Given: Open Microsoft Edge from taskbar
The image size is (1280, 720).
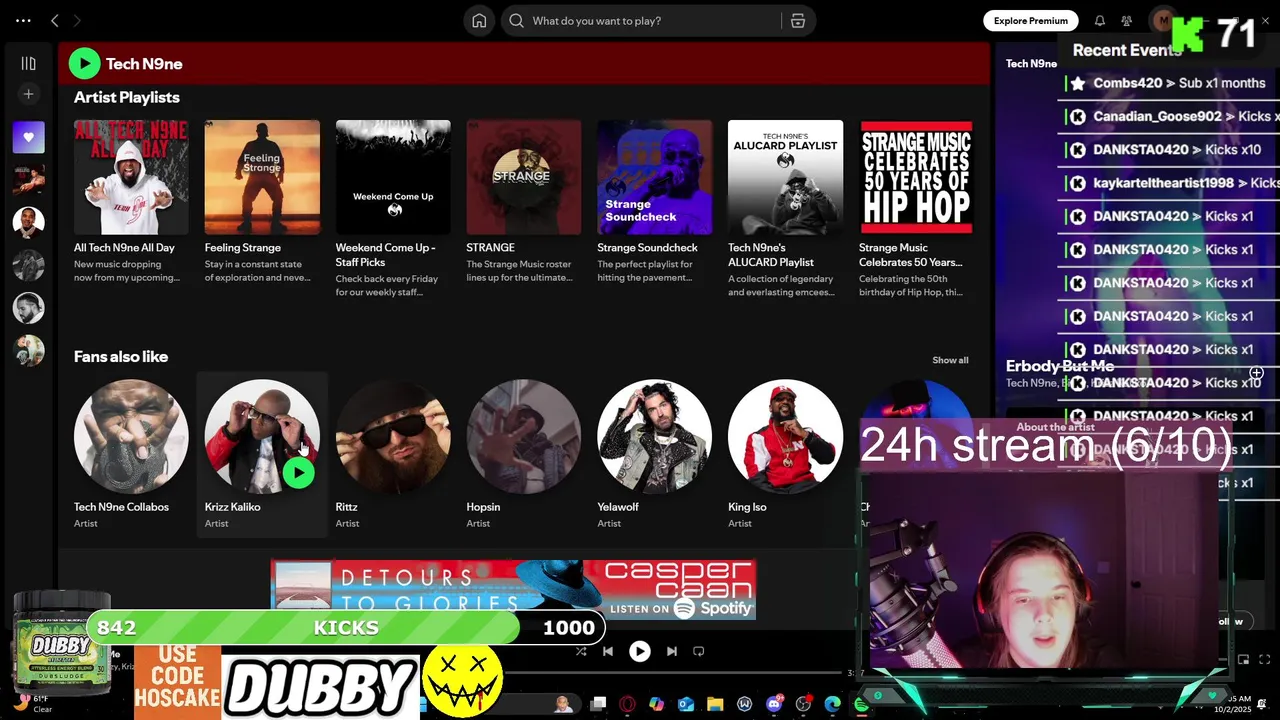Looking at the screenshot, I should [x=832, y=704].
